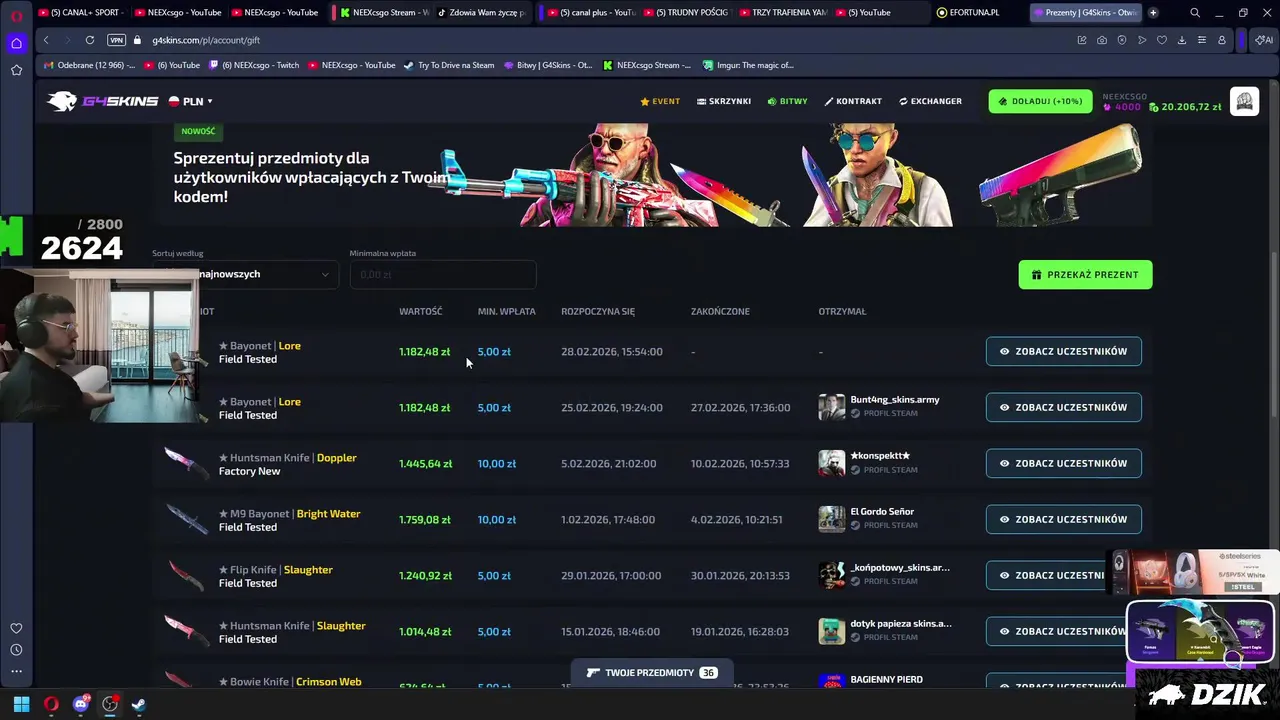This screenshot has height=720, width=1280.
Task: Expand the sort-by Od najnowszych dropdown
Action: click(244, 274)
